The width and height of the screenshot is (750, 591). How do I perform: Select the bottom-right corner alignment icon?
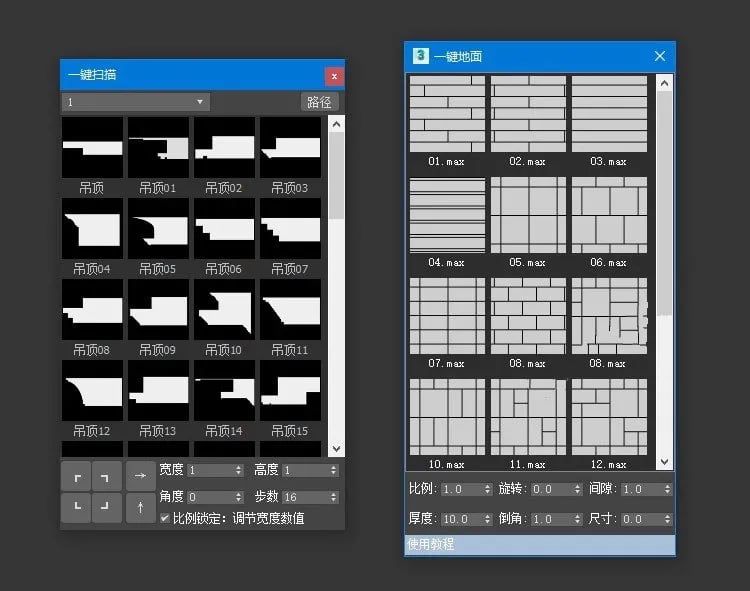tap(106, 507)
